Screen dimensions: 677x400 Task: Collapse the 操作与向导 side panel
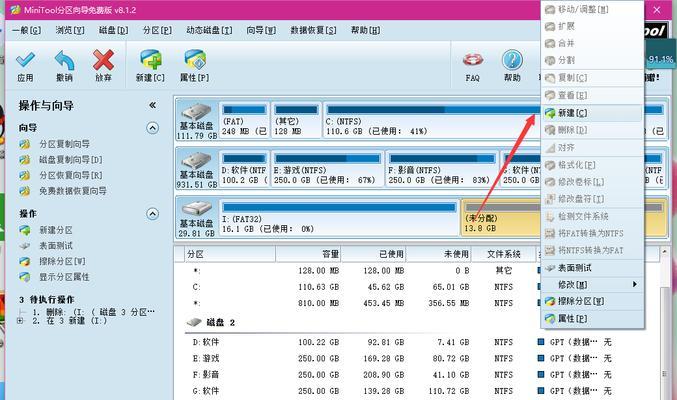(x=152, y=105)
